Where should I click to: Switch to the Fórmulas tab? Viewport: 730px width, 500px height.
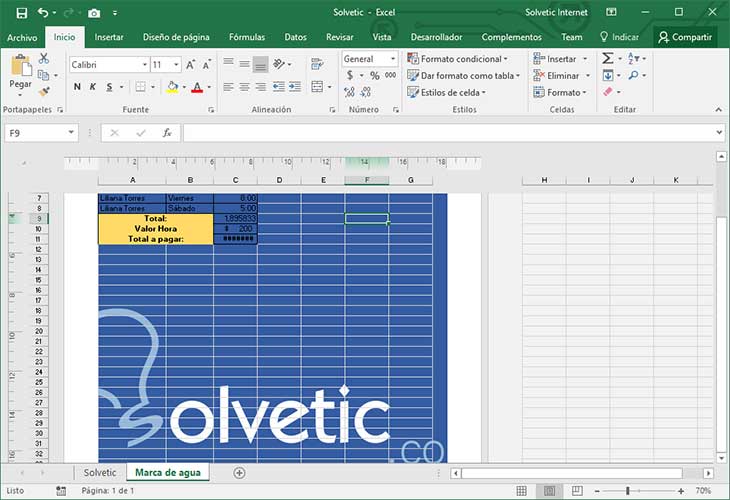tap(247, 37)
